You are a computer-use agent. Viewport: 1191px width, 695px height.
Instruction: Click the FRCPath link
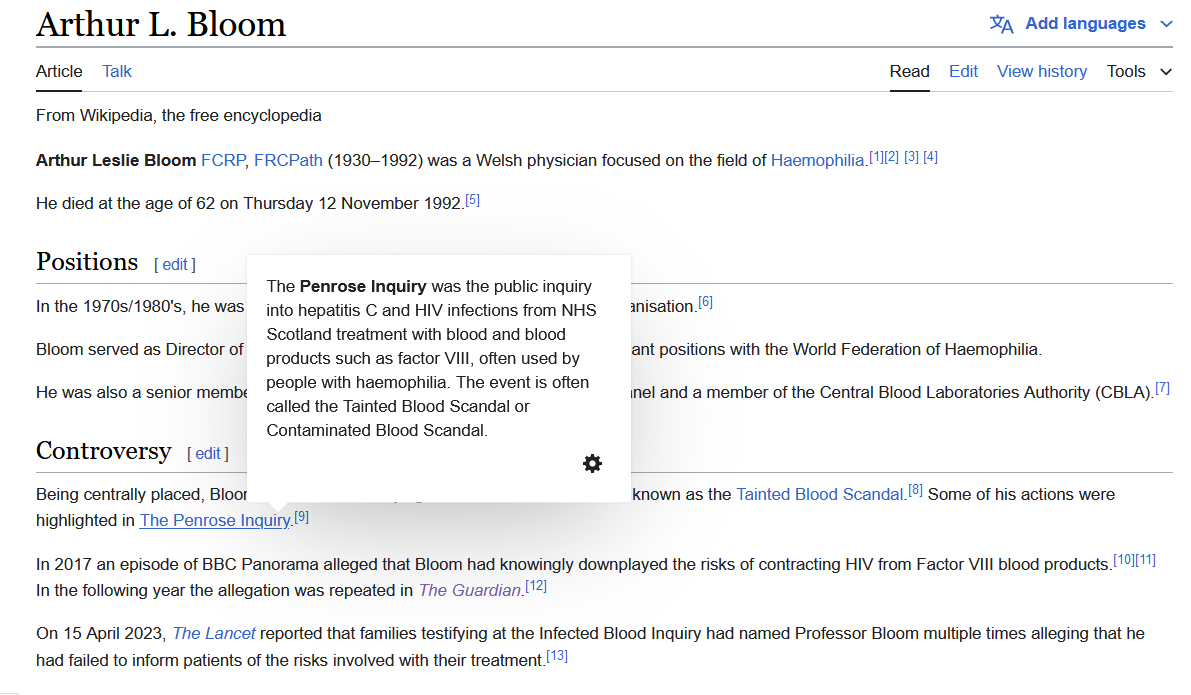[288, 159]
